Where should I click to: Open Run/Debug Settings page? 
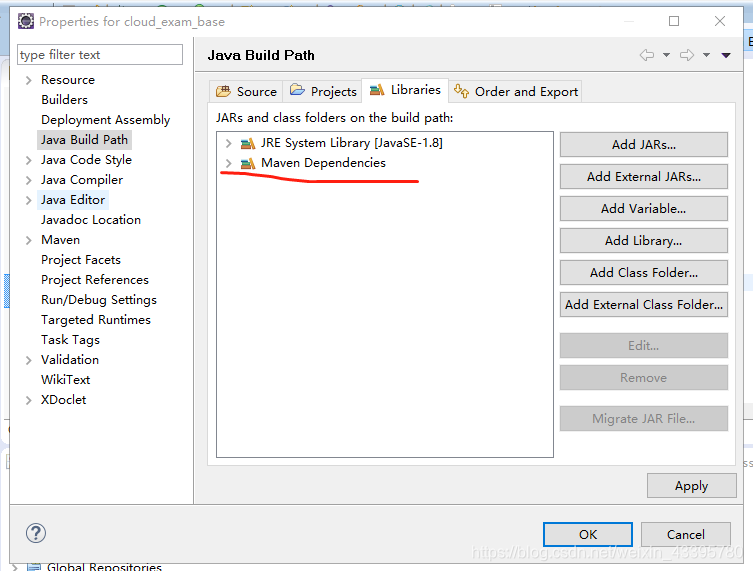[99, 300]
